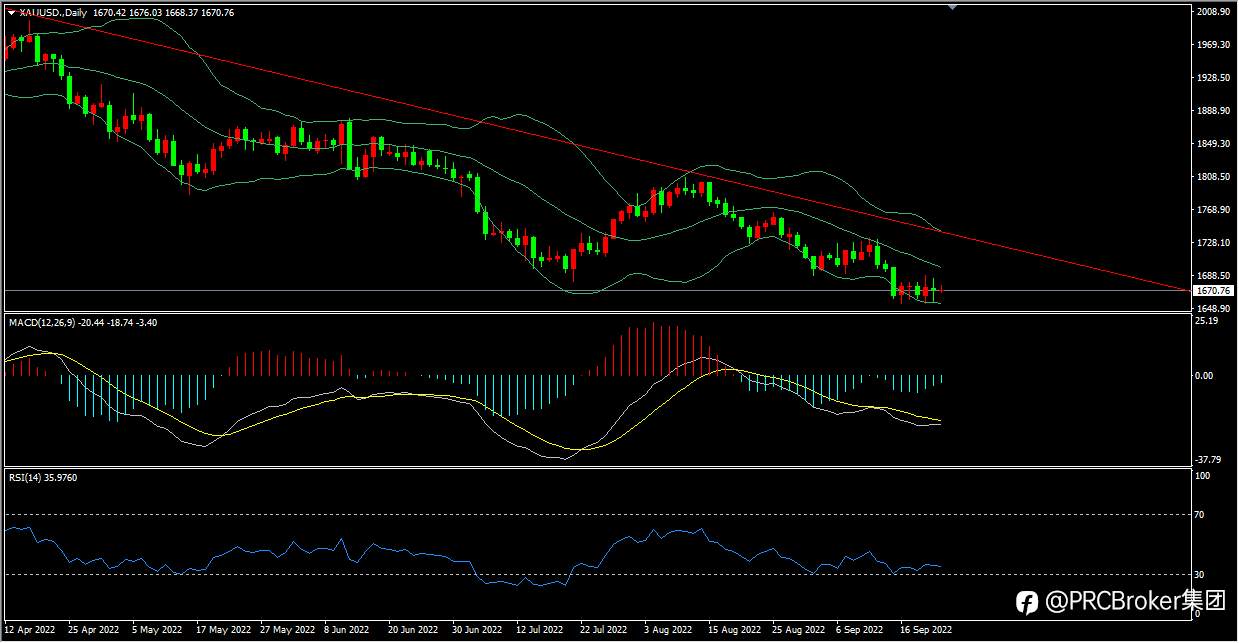The height and width of the screenshot is (643, 1239).
Task: Select the chart shift triangle marker at top
Action: (x=952, y=7)
